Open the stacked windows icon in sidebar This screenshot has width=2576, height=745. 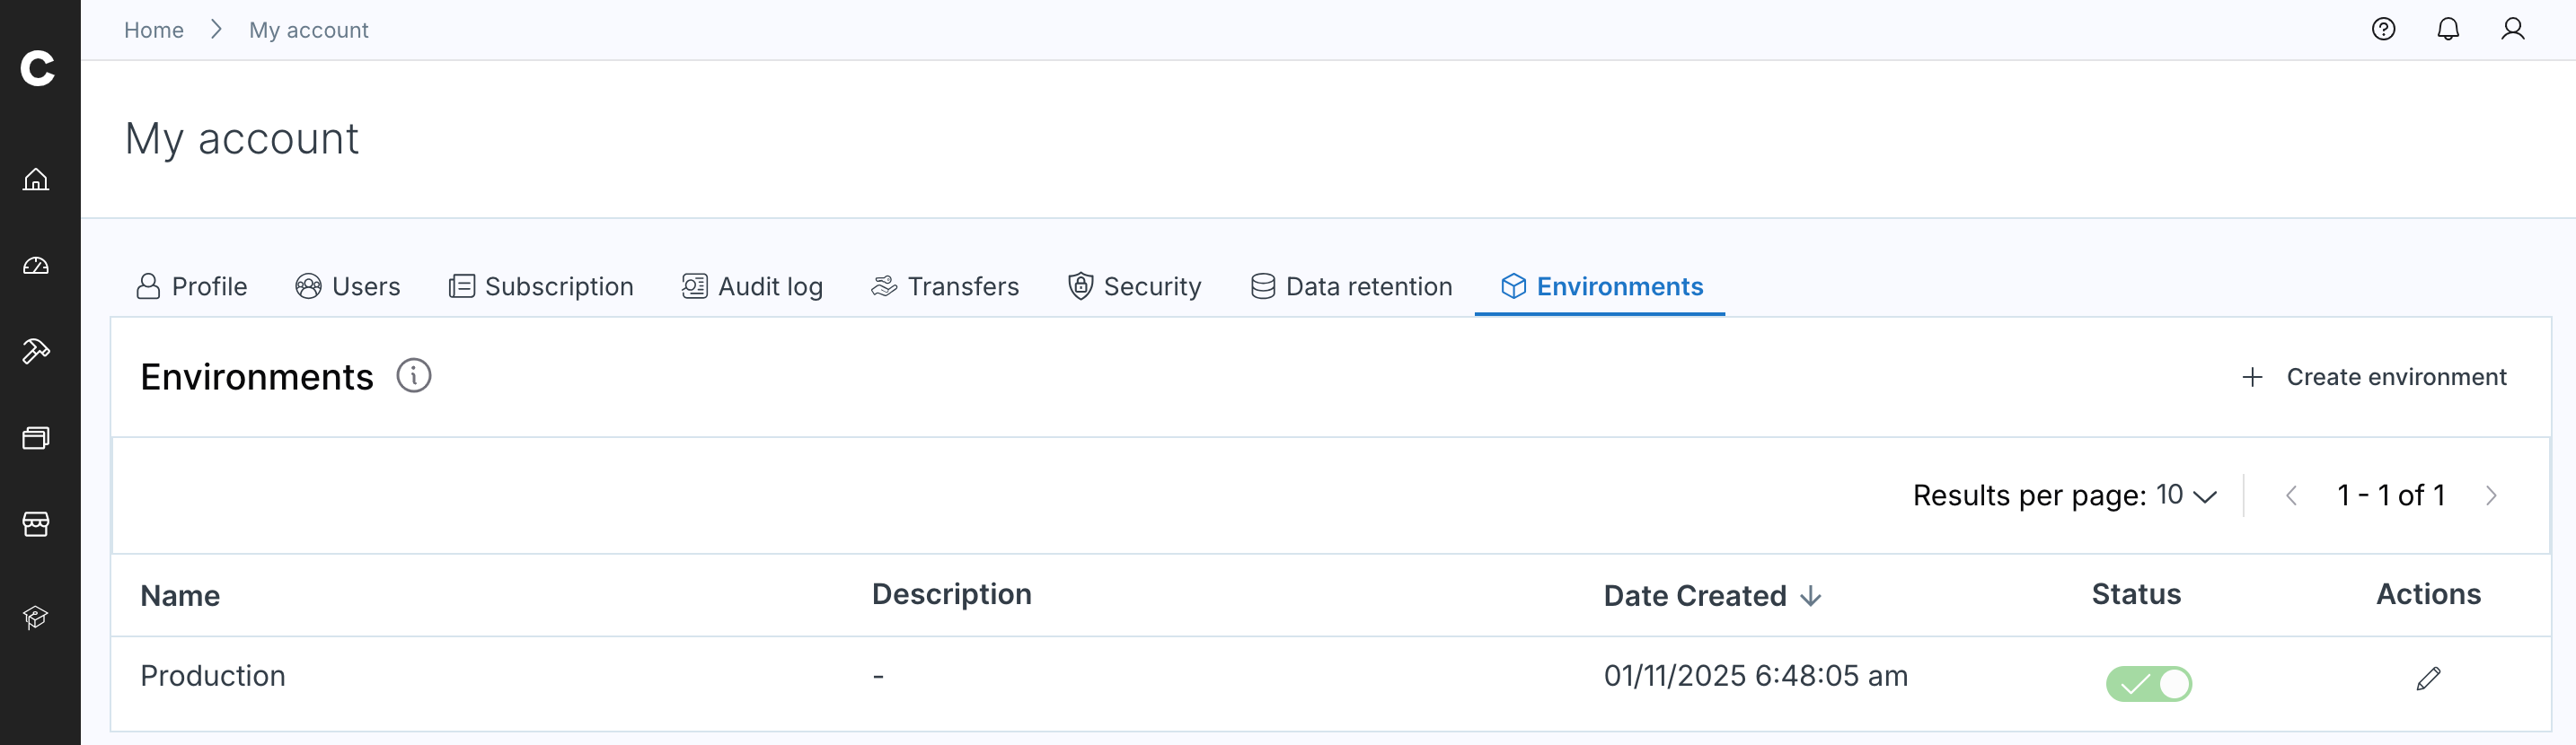pos(36,437)
